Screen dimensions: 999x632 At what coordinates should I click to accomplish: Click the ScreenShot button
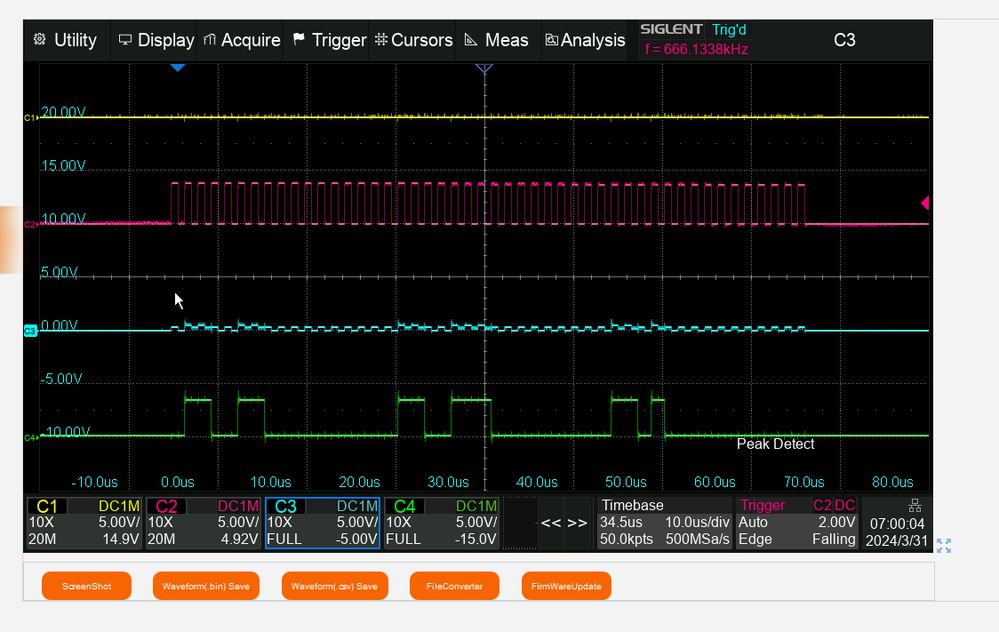tap(87, 586)
